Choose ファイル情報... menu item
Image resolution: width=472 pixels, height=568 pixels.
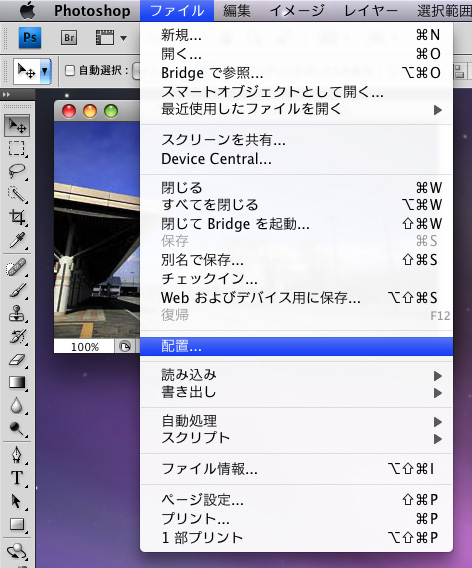click(x=296, y=469)
